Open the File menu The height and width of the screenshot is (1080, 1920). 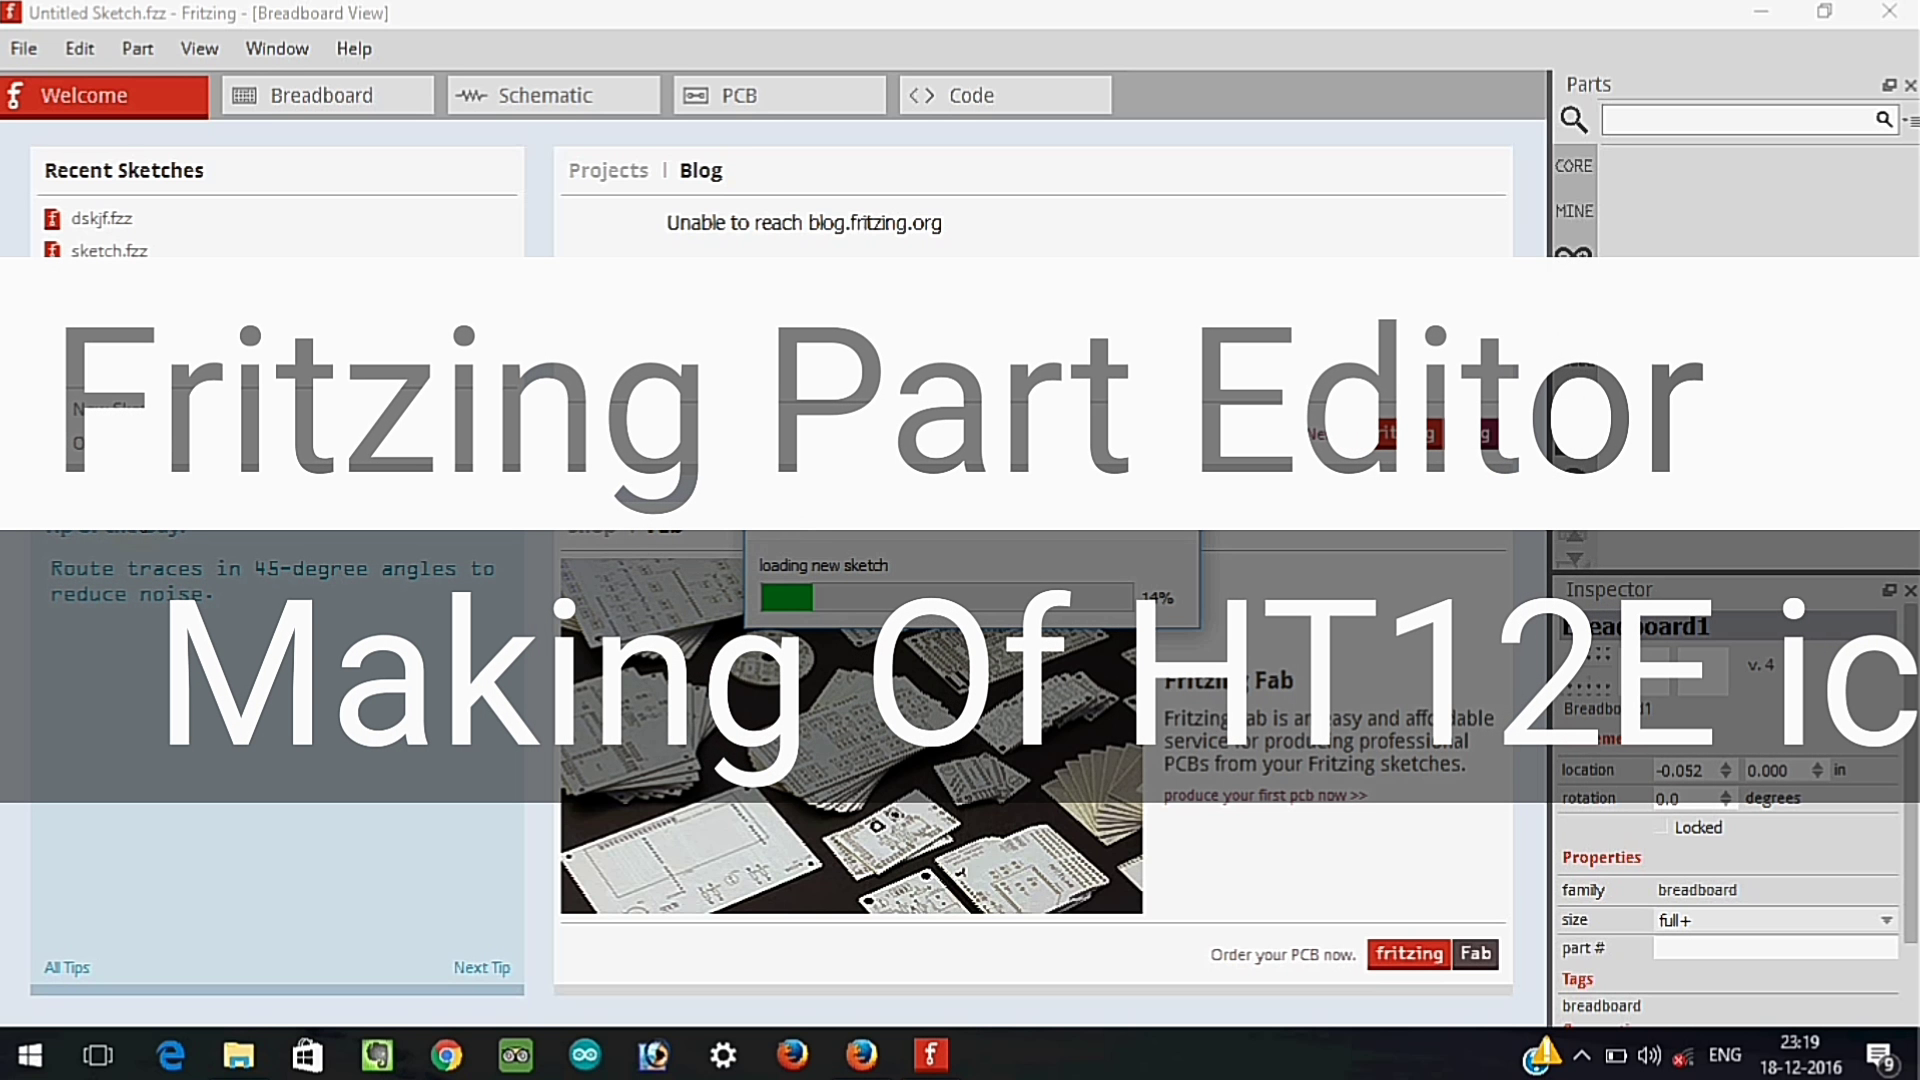click(24, 48)
